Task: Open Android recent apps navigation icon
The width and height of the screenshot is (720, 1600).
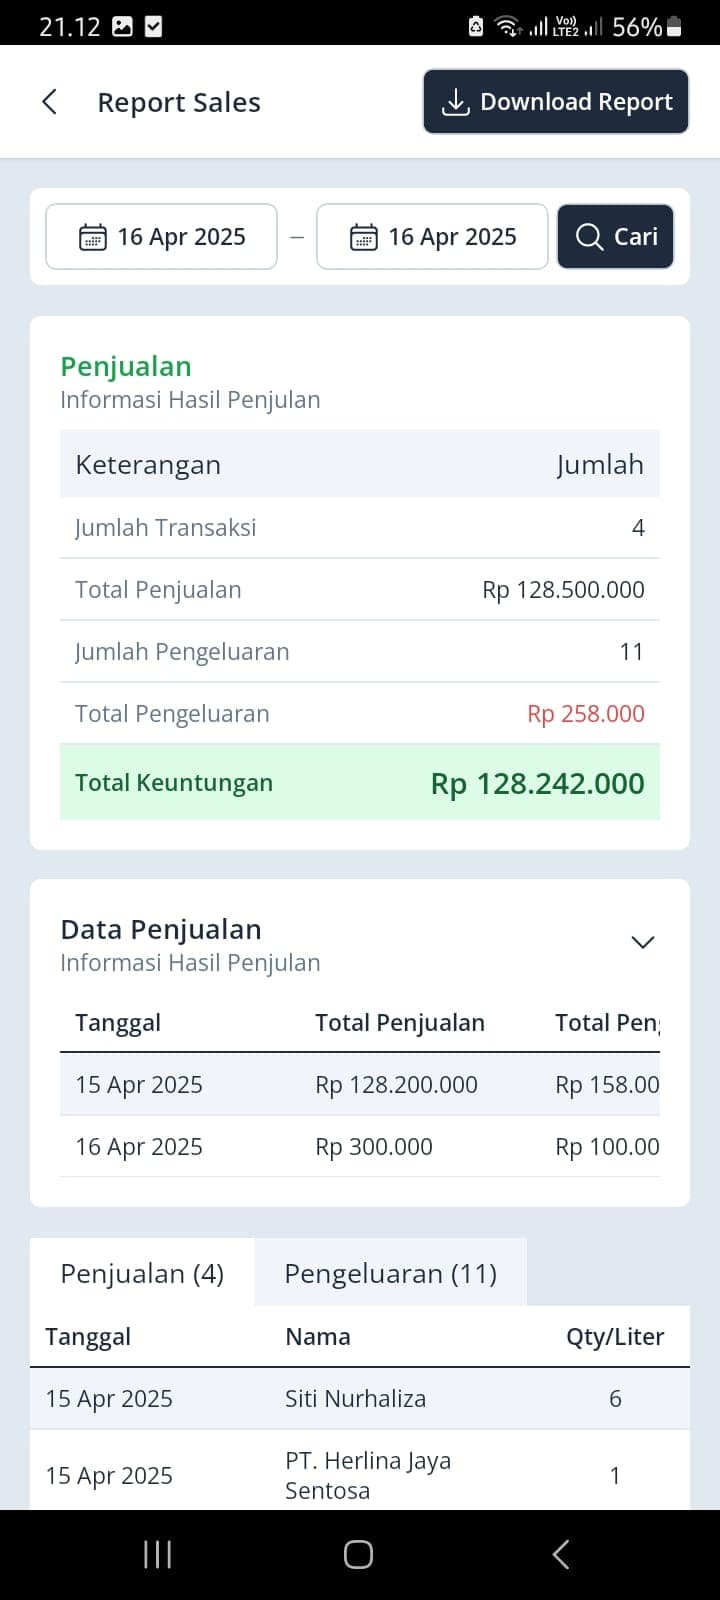Action: click(158, 1554)
